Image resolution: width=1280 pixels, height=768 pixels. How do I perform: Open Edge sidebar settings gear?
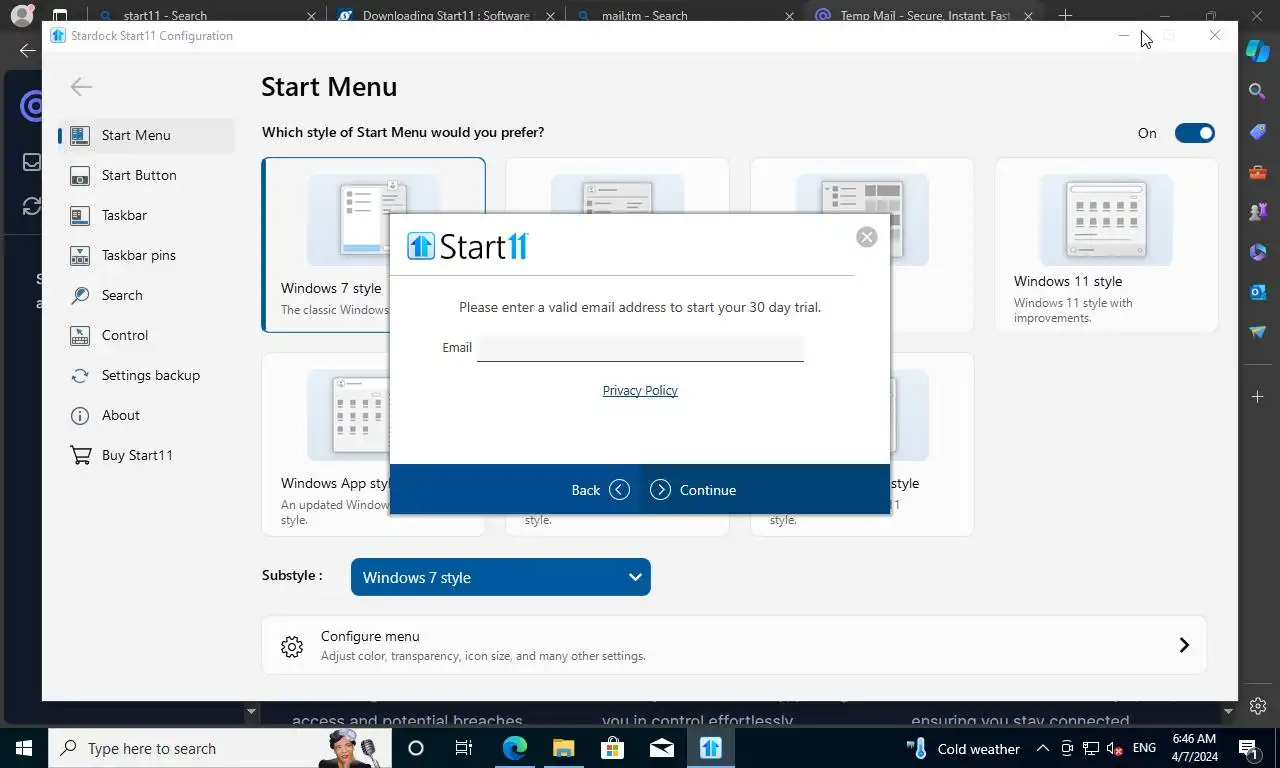pos(1258,706)
